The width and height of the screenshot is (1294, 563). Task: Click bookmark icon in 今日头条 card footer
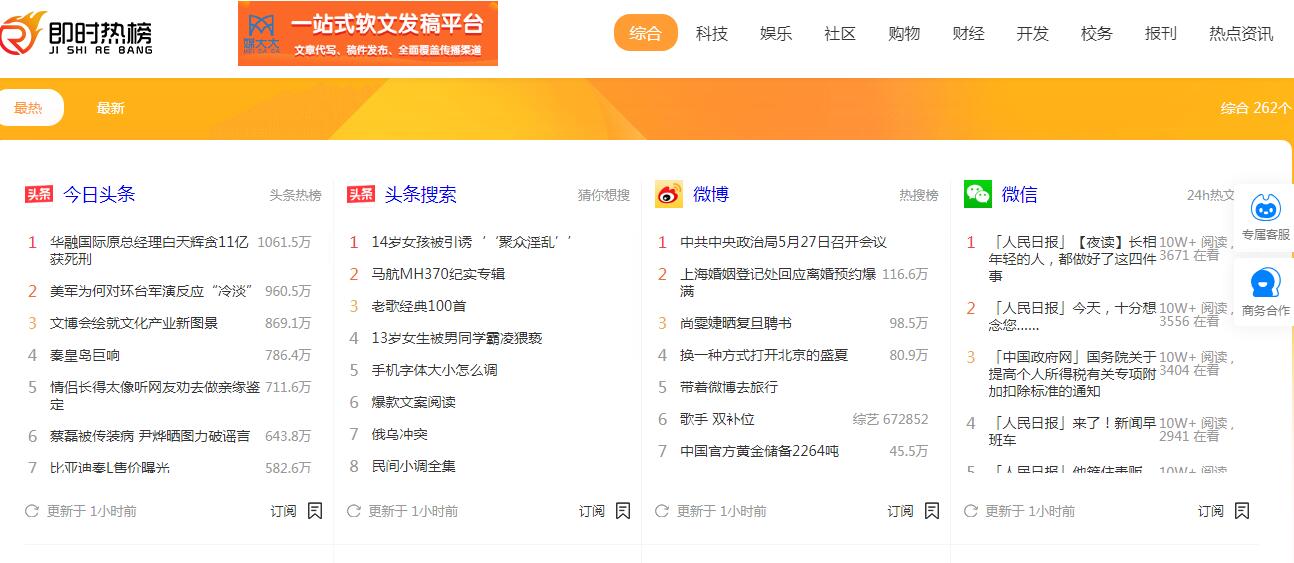pyautogui.click(x=315, y=511)
